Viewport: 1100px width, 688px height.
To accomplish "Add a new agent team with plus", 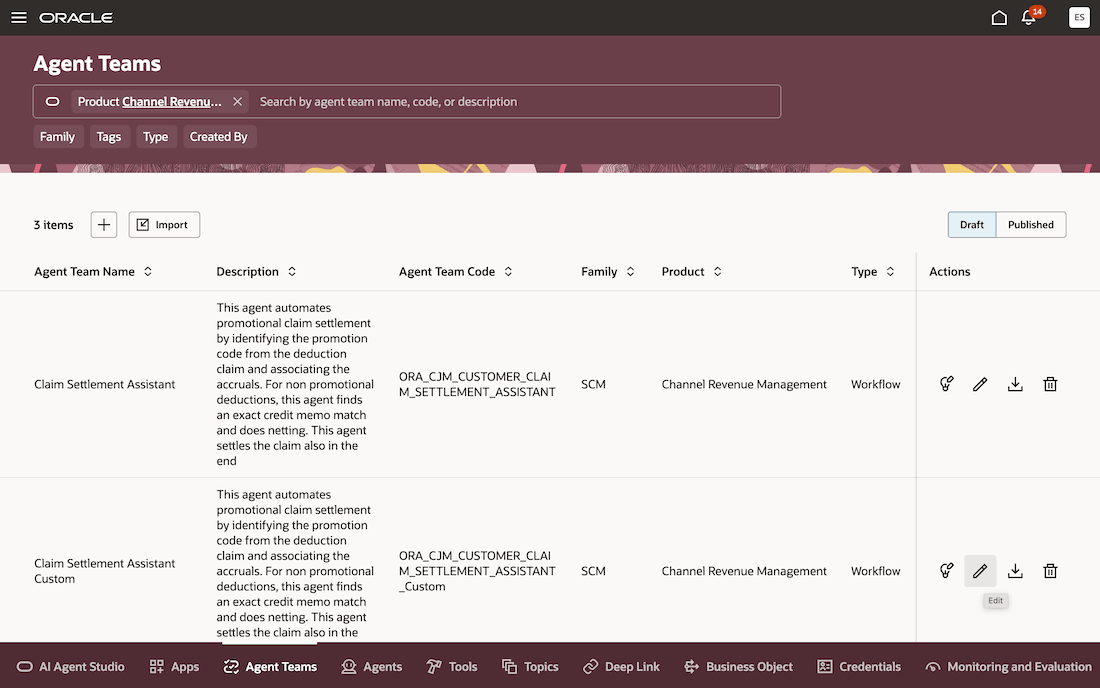I will click(104, 224).
